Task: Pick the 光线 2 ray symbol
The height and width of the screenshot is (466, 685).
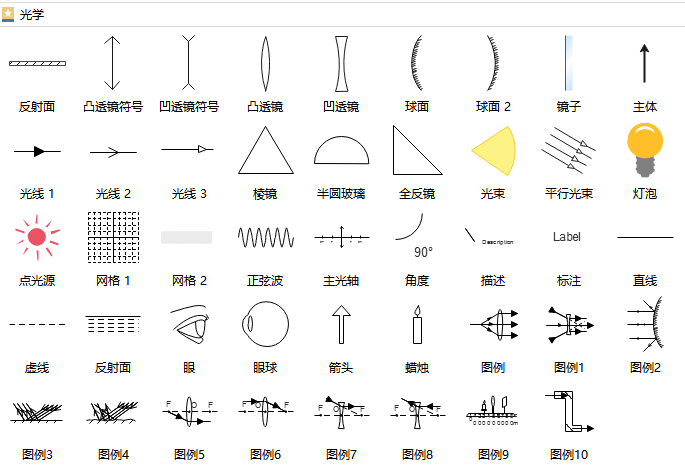Action: [x=113, y=152]
